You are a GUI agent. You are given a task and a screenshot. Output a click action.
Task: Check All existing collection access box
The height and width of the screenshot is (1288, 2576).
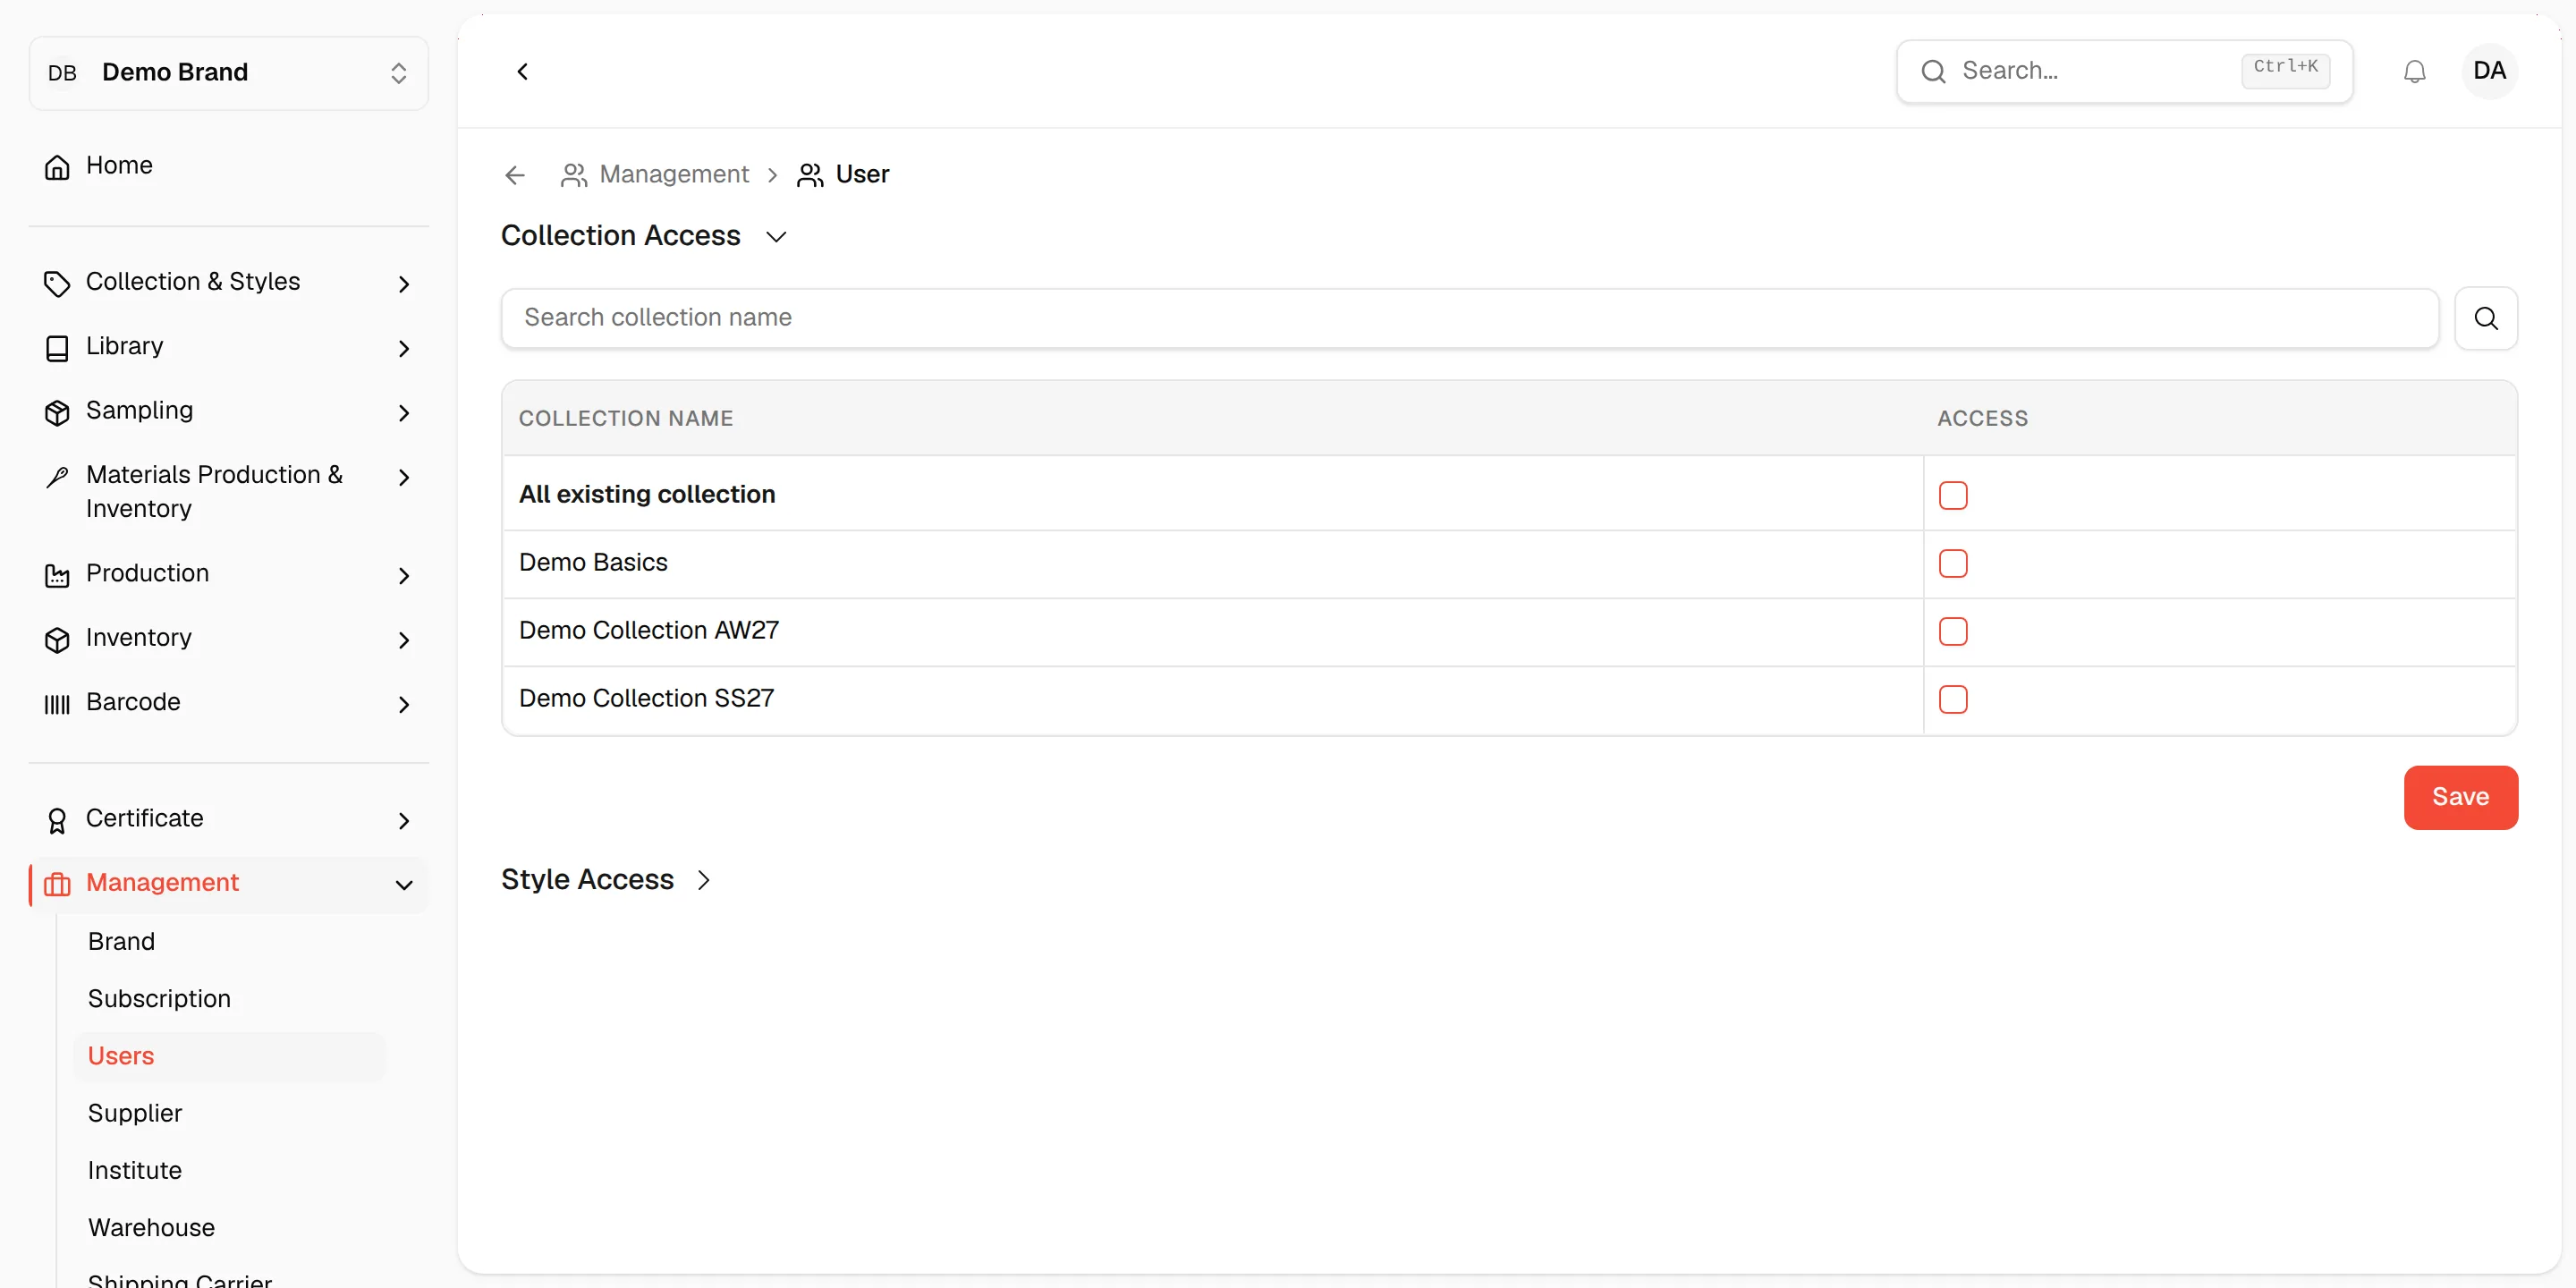tap(1952, 495)
